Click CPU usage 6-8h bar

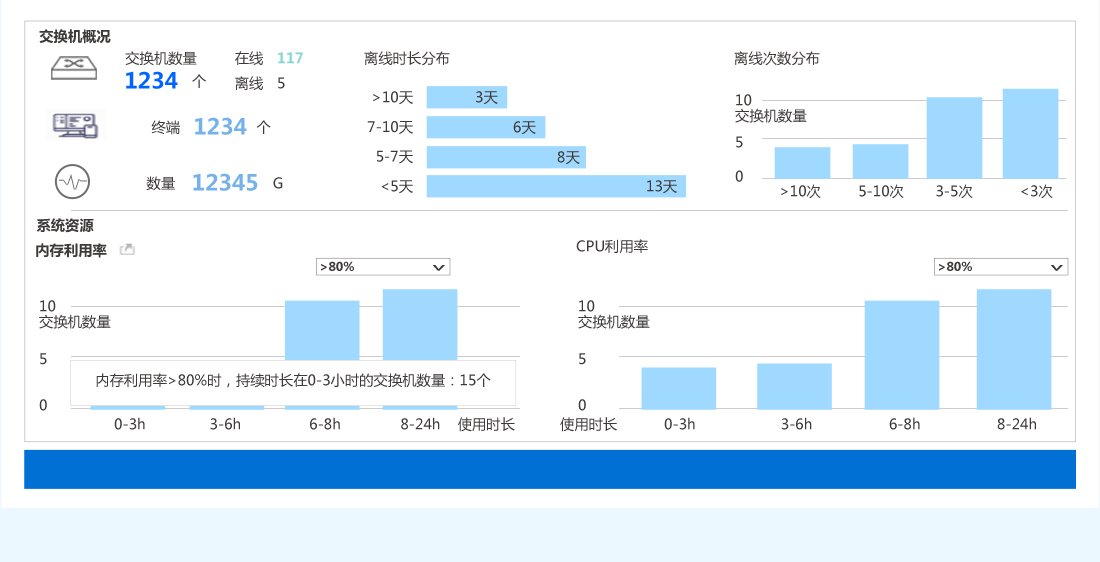pyautogui.click(x=902, y=354)
